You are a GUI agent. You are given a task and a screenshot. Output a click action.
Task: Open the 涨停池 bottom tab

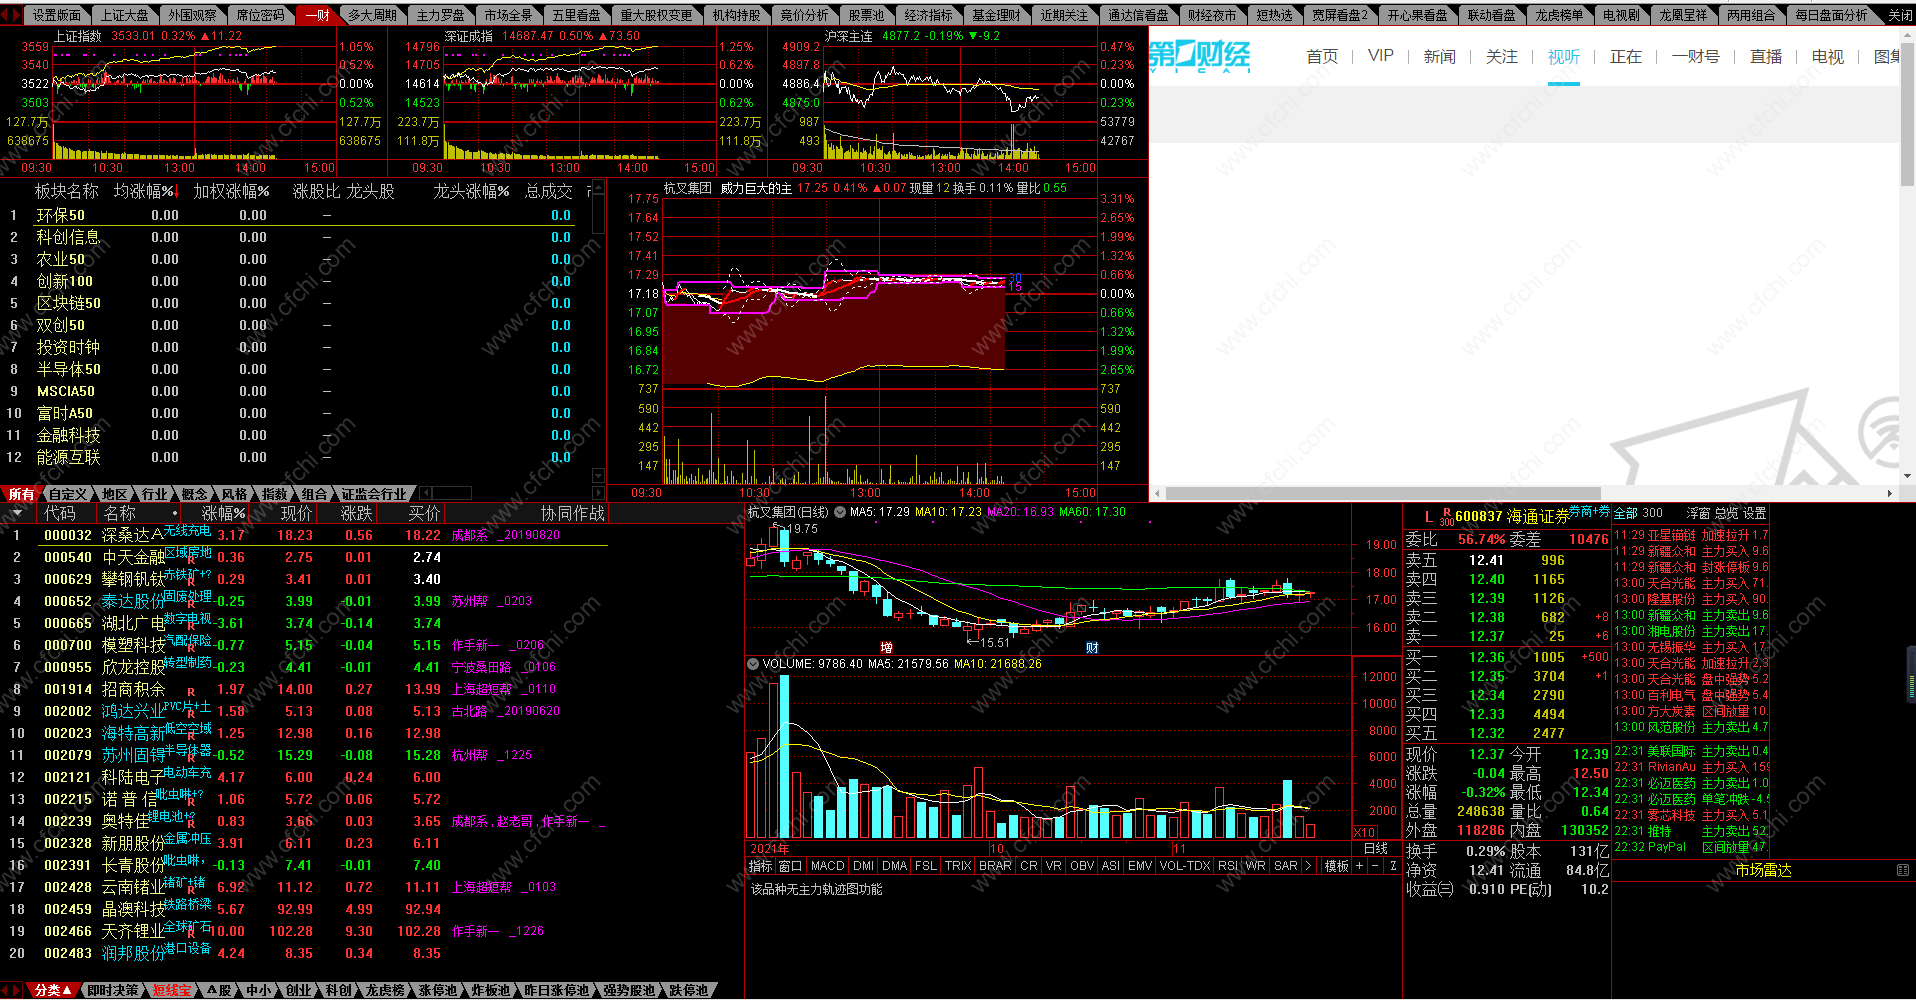tap(437, 990)
